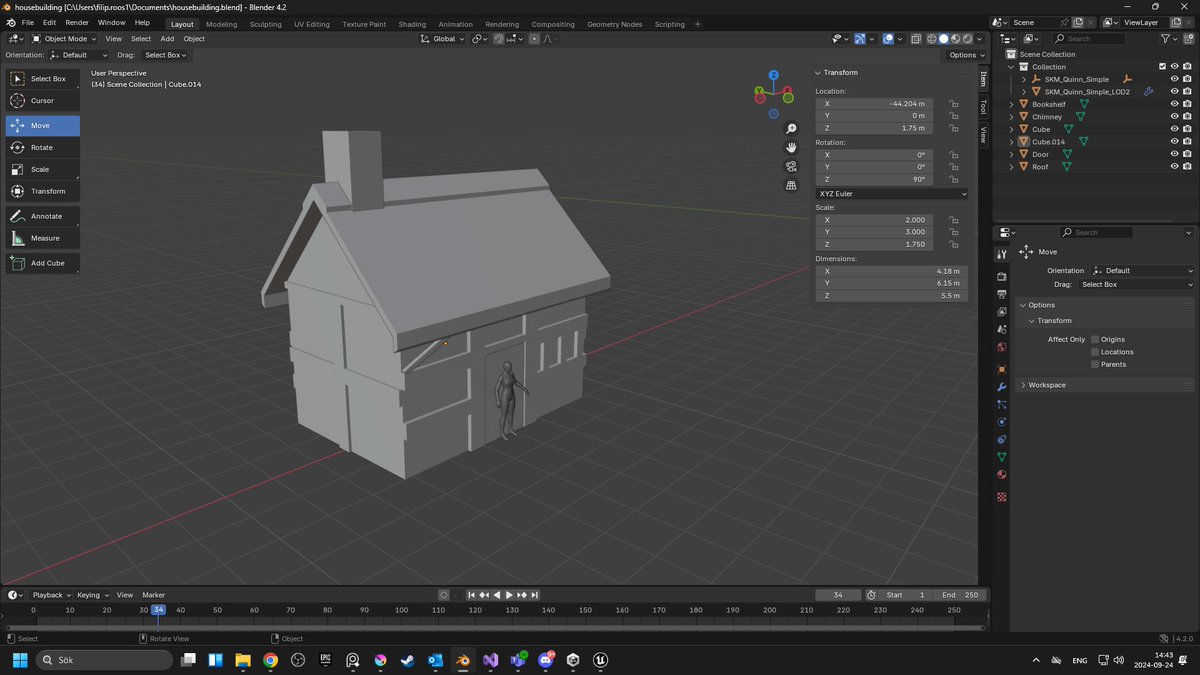Screen dimensions: 1200x675
Task: Lock the Location X value
Action: pyautogui.click(x=954, y=103)
